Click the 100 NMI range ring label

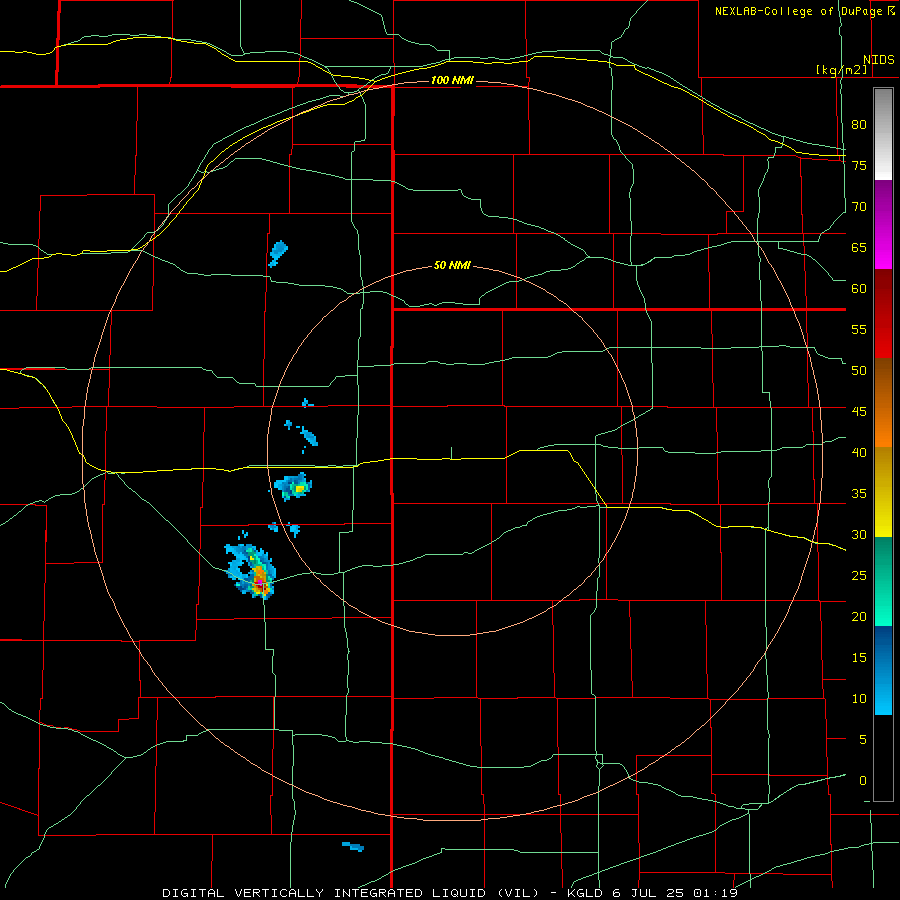(452, 80)
